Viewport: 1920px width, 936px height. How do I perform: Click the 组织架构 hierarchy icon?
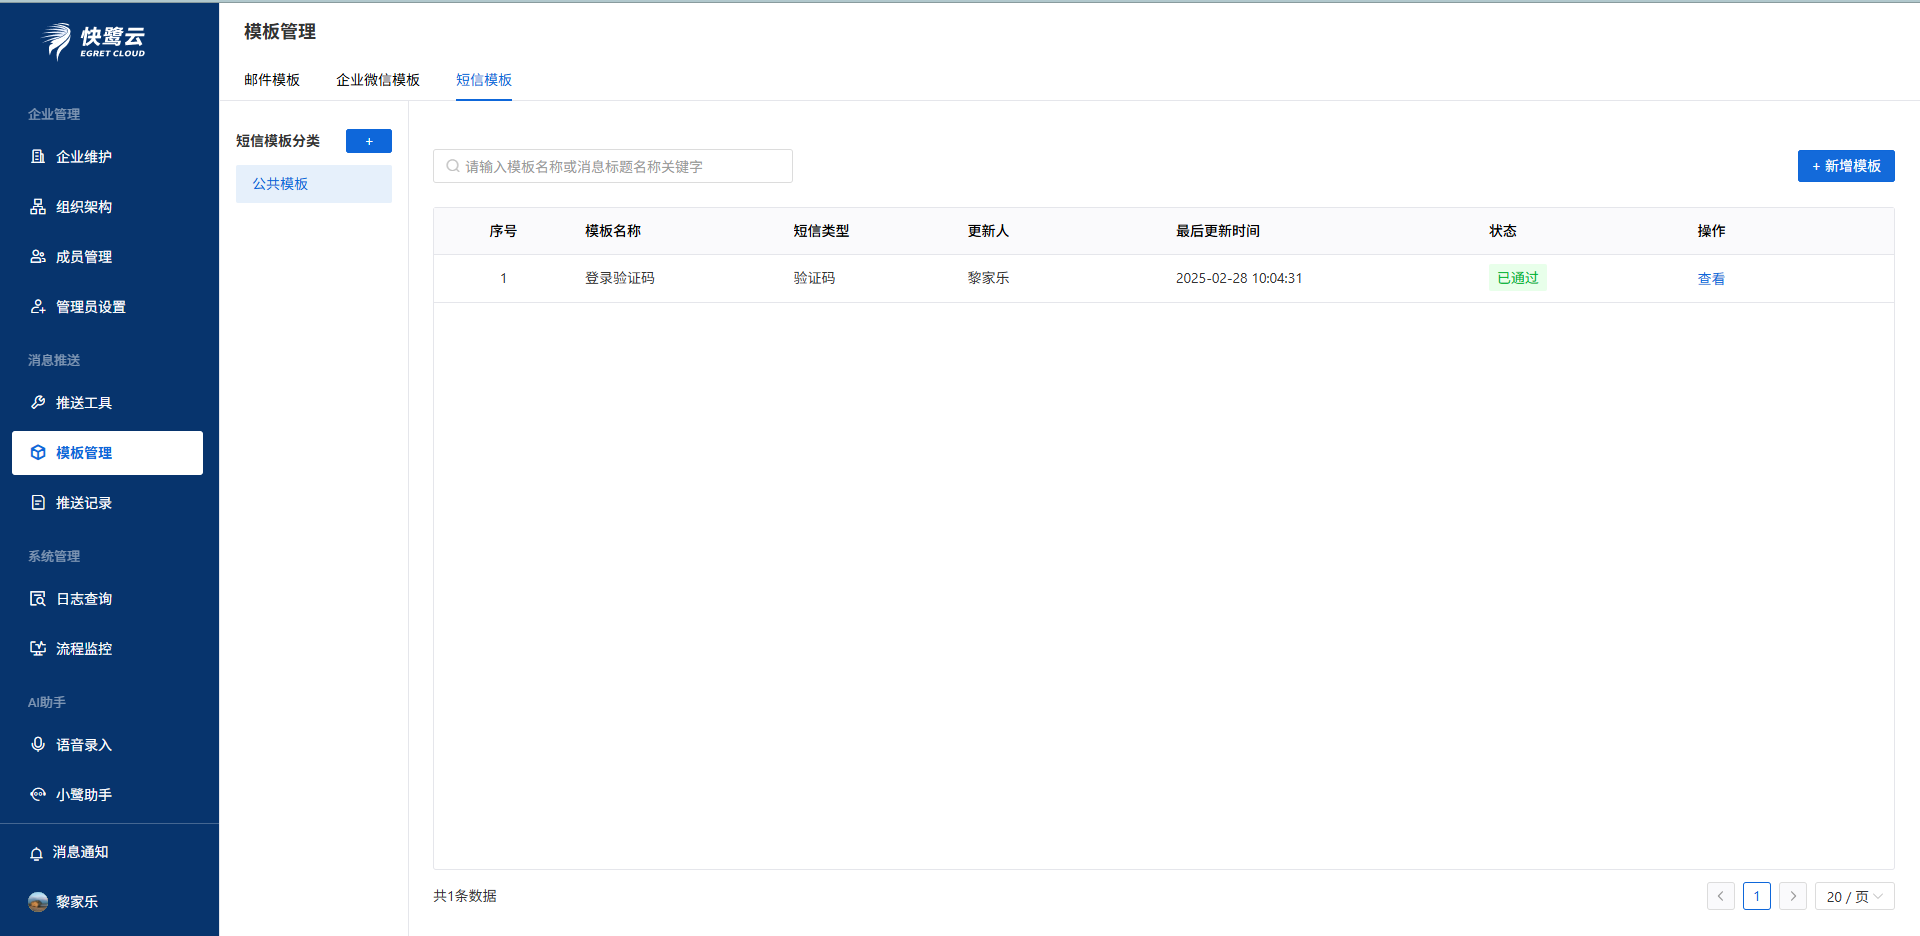click(x=38, y=207)
